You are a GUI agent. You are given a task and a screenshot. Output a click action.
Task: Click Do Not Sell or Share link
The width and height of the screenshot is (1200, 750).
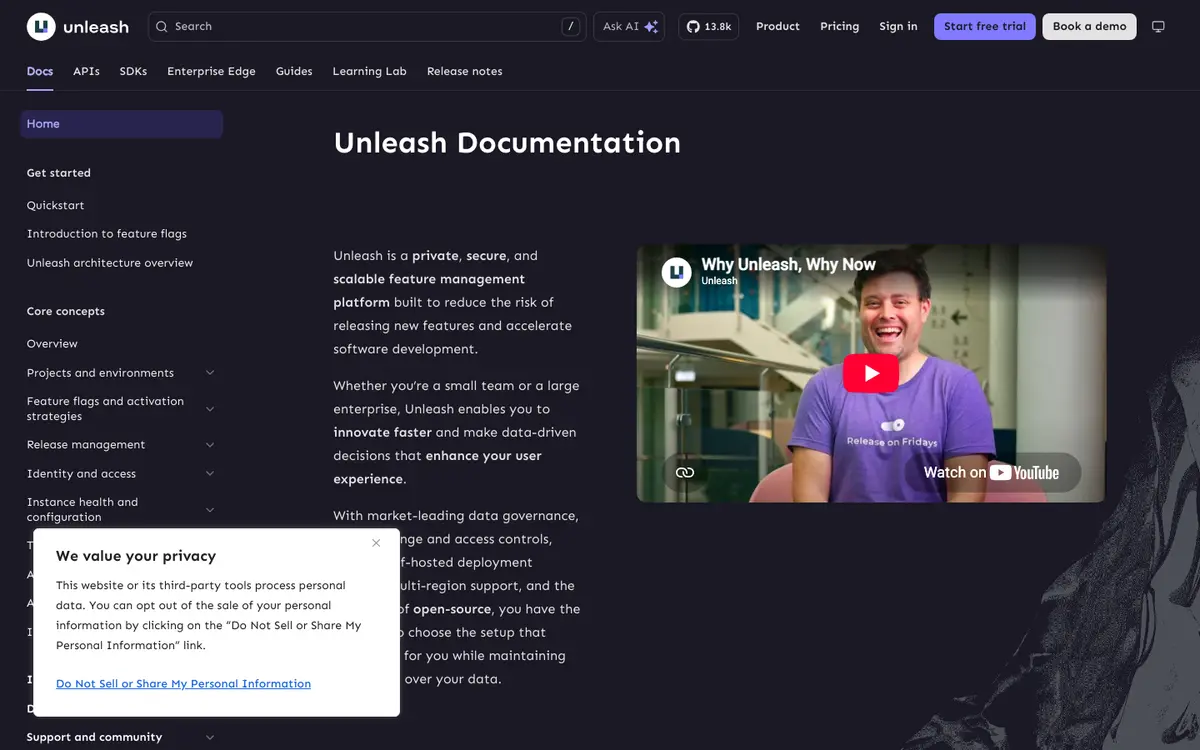(x=183, y=684)
